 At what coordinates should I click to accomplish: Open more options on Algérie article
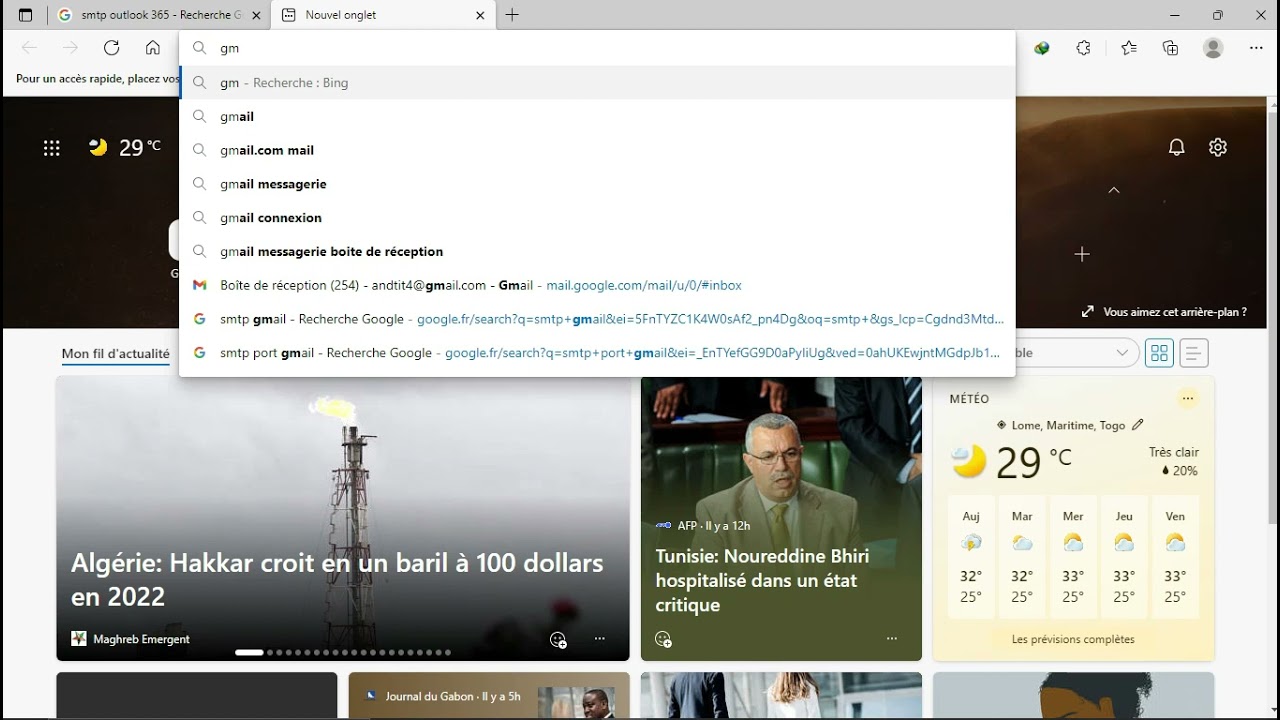tap(599, 639)
